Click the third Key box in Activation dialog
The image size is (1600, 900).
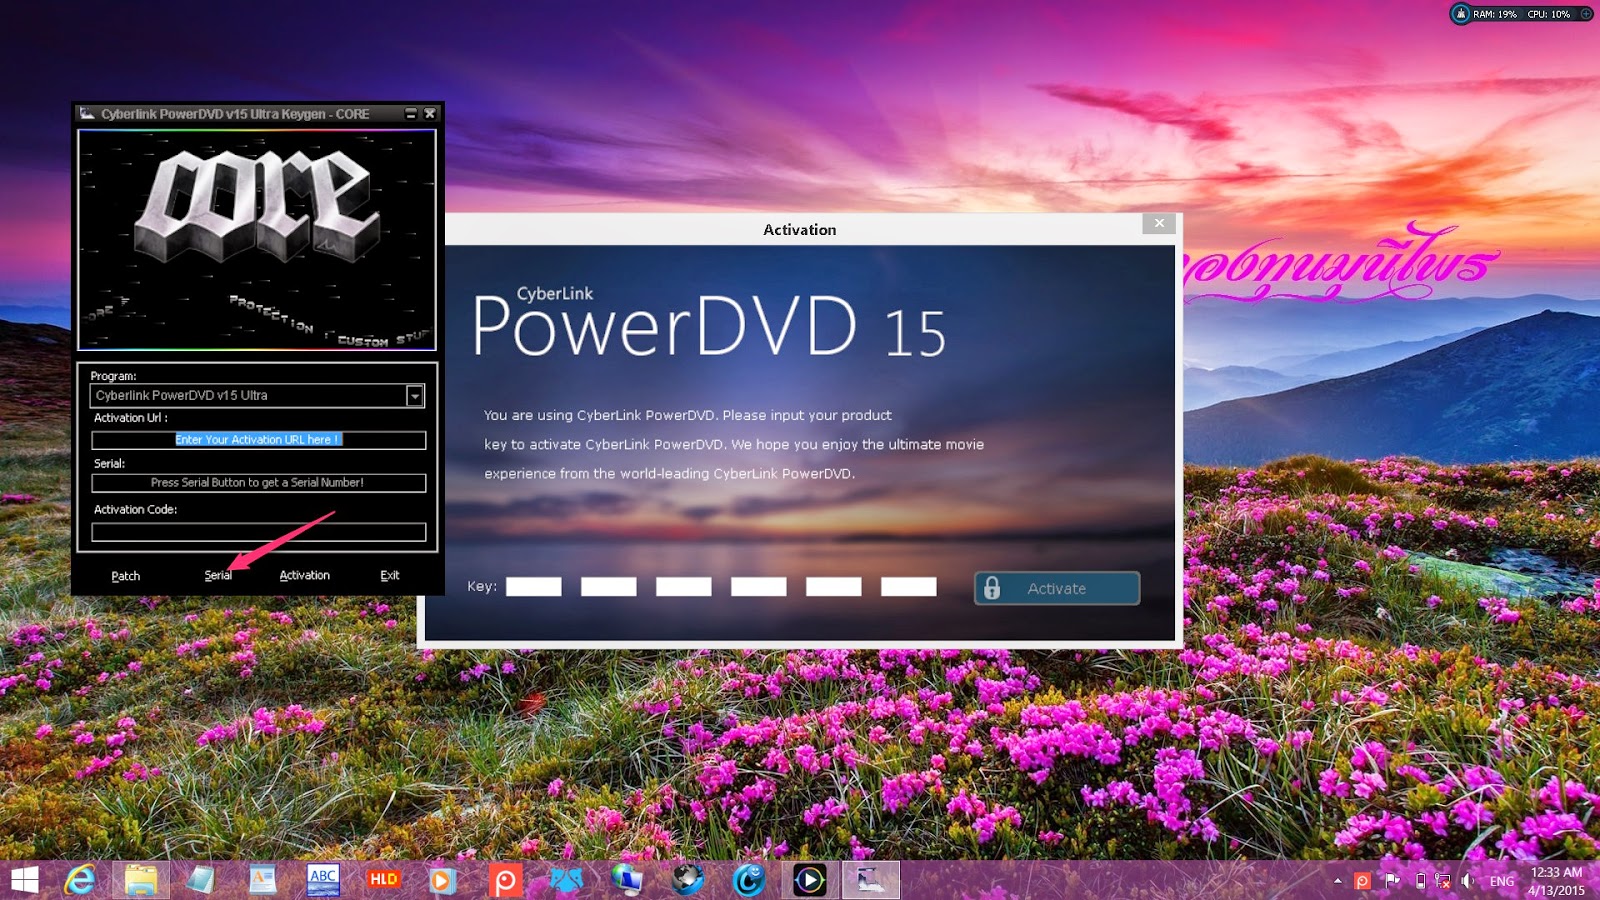[x=684, y=587]
